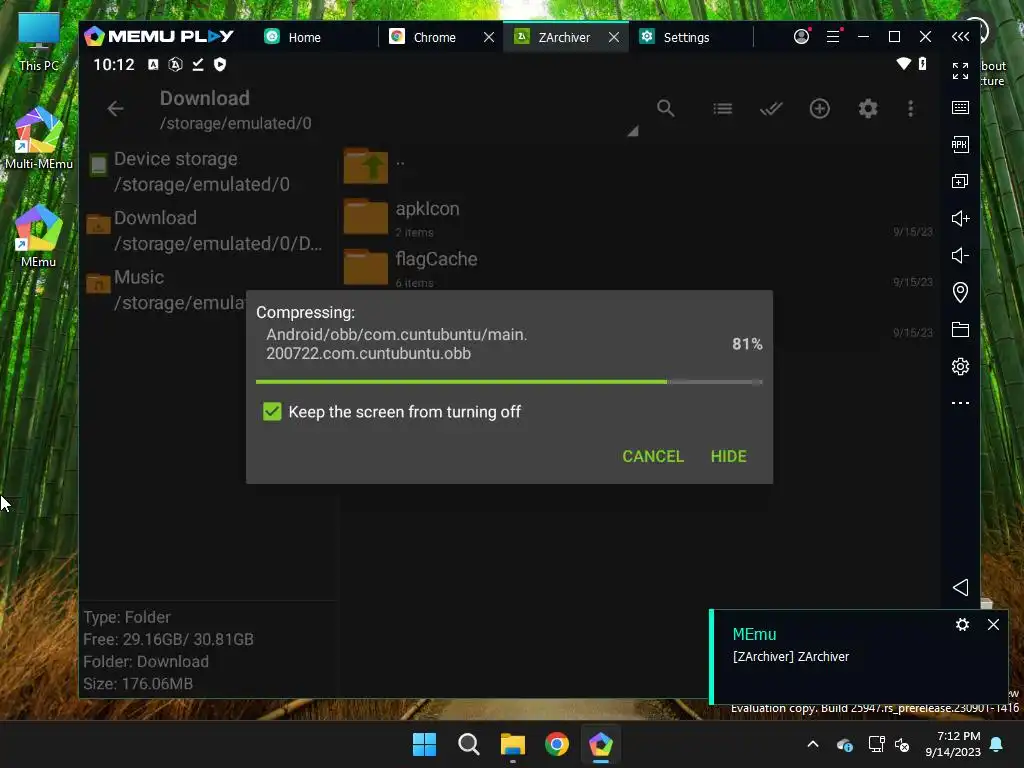Open Windows notification bell
This screenshot has height=768, width=1024.
(997, 744)
